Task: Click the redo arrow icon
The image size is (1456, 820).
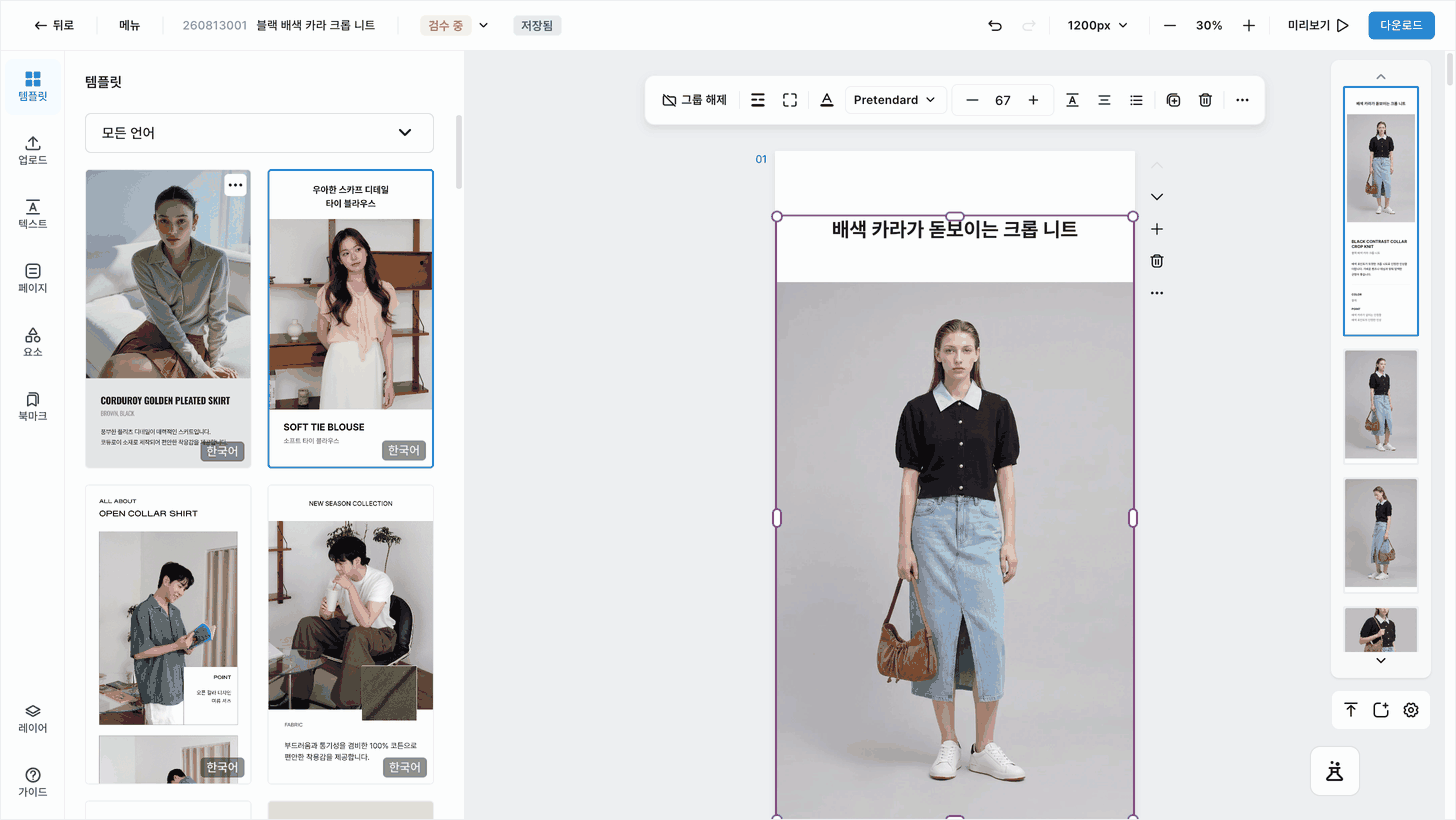Action: (1029, 25)
